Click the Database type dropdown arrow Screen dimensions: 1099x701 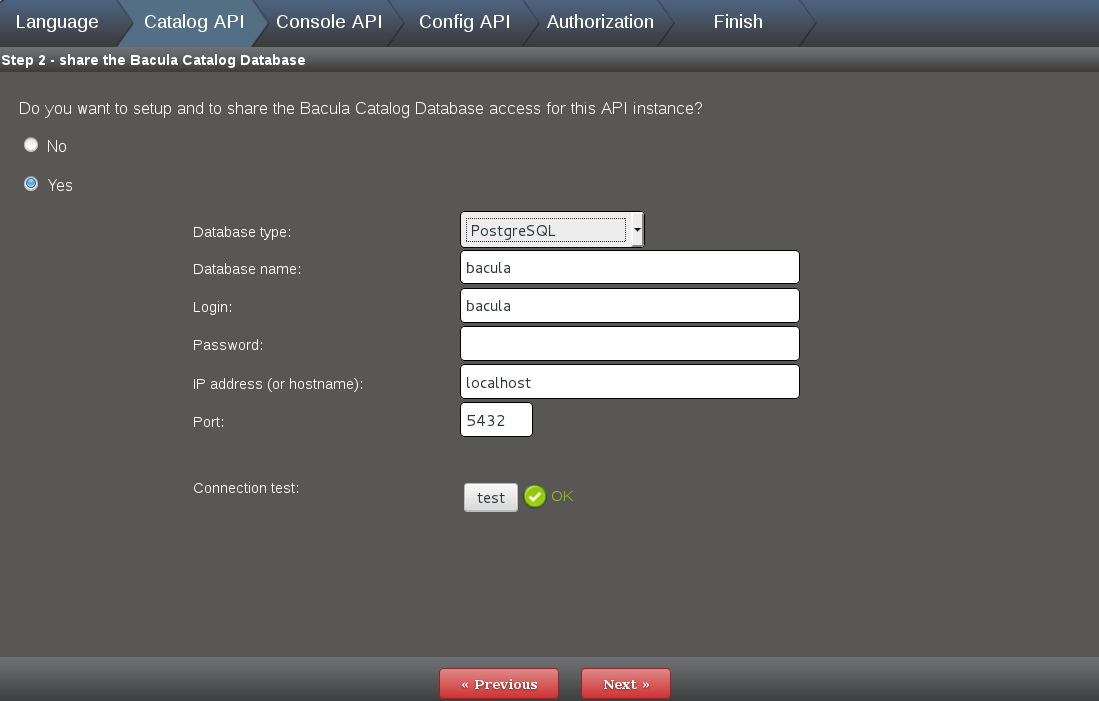tap(637, 230)
